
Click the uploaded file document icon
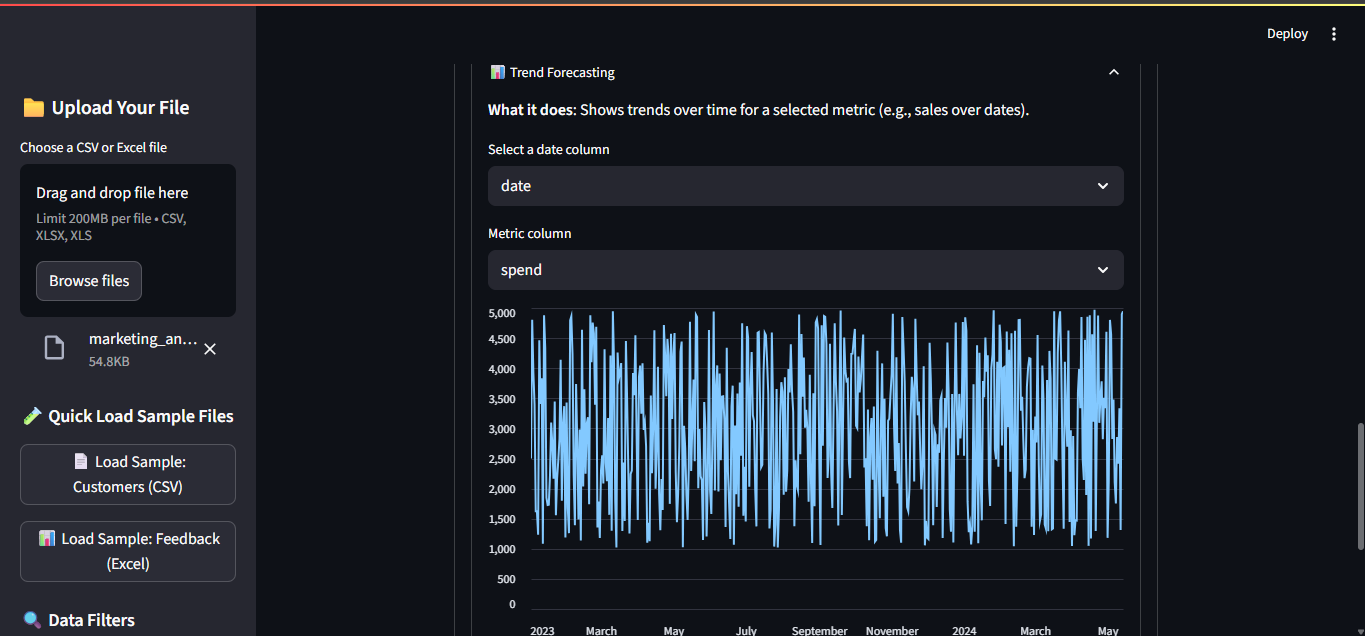pyautogui.click(x=54, y=348)
